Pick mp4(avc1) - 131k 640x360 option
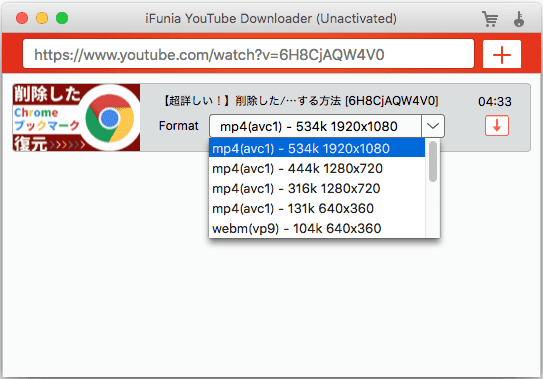 (x=317, y=209)
